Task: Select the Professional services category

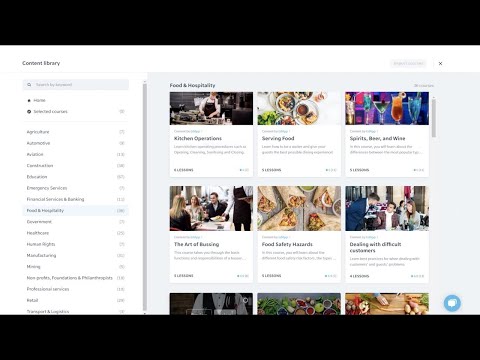Action: click(75, 289)
